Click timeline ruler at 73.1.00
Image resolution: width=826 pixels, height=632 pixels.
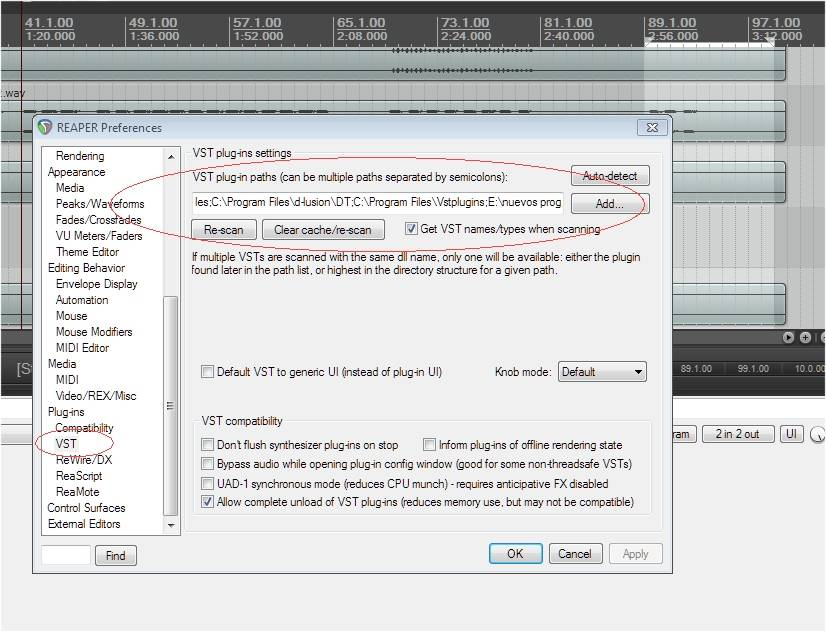[465, 23]
